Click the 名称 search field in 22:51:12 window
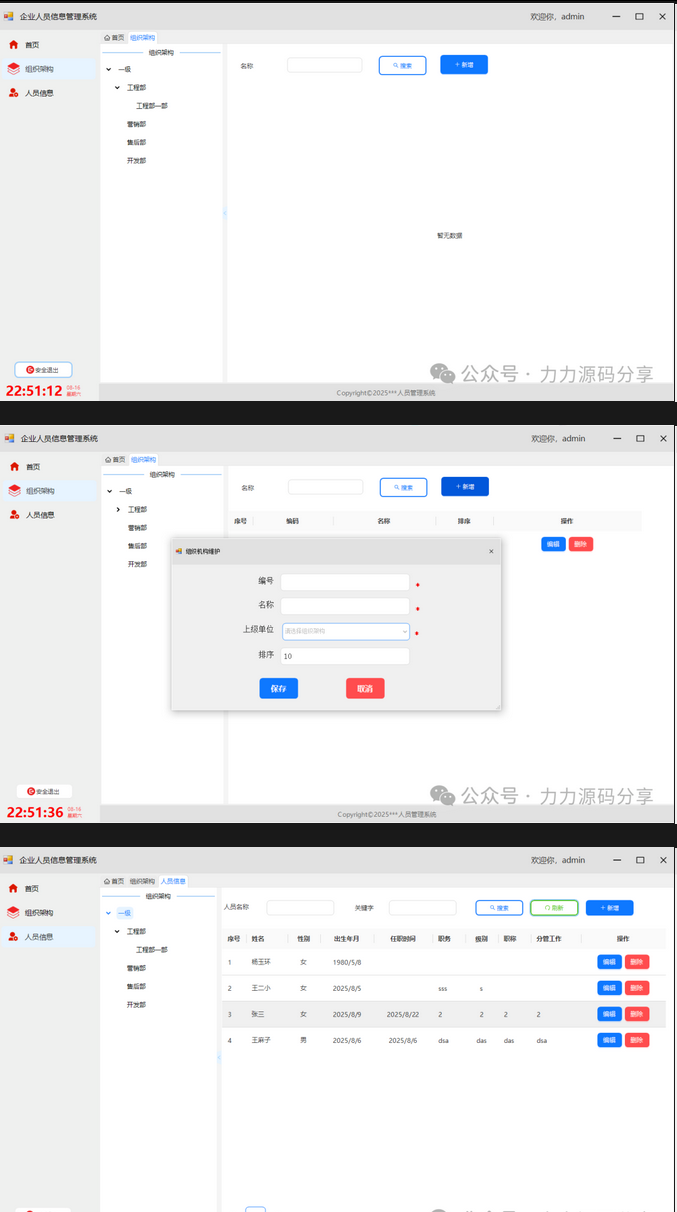 (x=325, y=65)
